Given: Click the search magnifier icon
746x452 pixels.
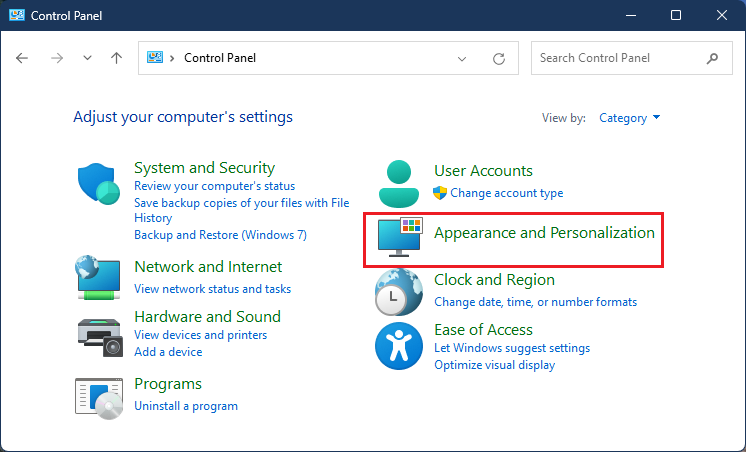Looking at the screenshot, I should (712, 58).
